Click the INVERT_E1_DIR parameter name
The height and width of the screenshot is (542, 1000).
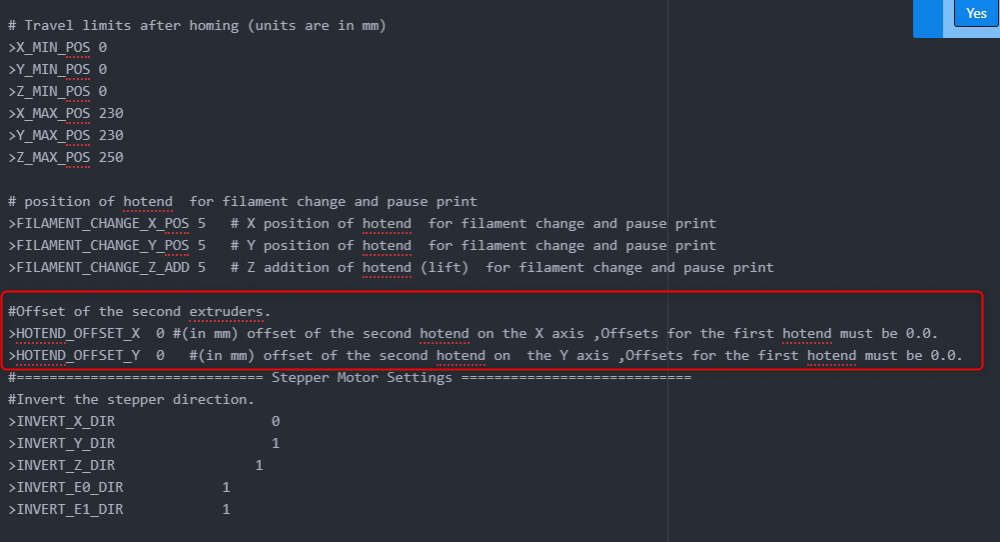pyautogui.click(x=70, y=510)
